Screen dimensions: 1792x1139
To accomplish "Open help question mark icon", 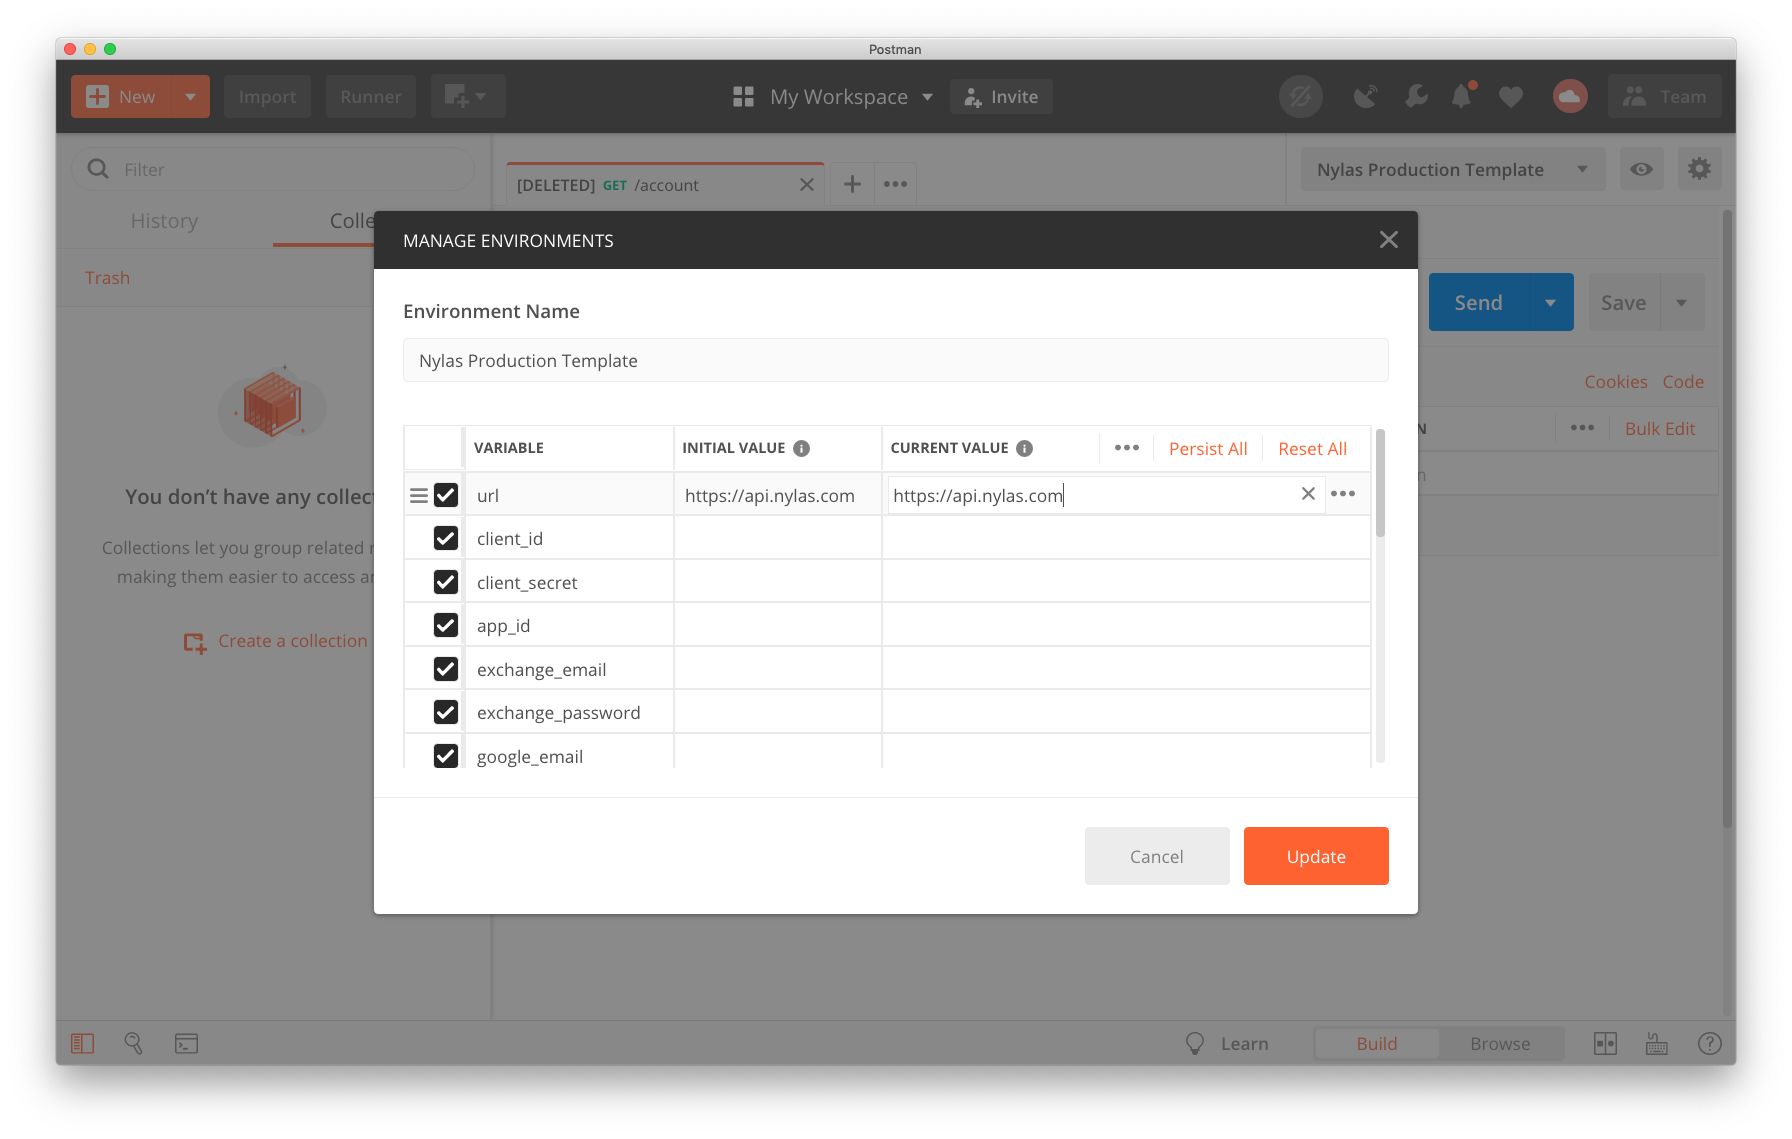I will tap(1709, 1043).
